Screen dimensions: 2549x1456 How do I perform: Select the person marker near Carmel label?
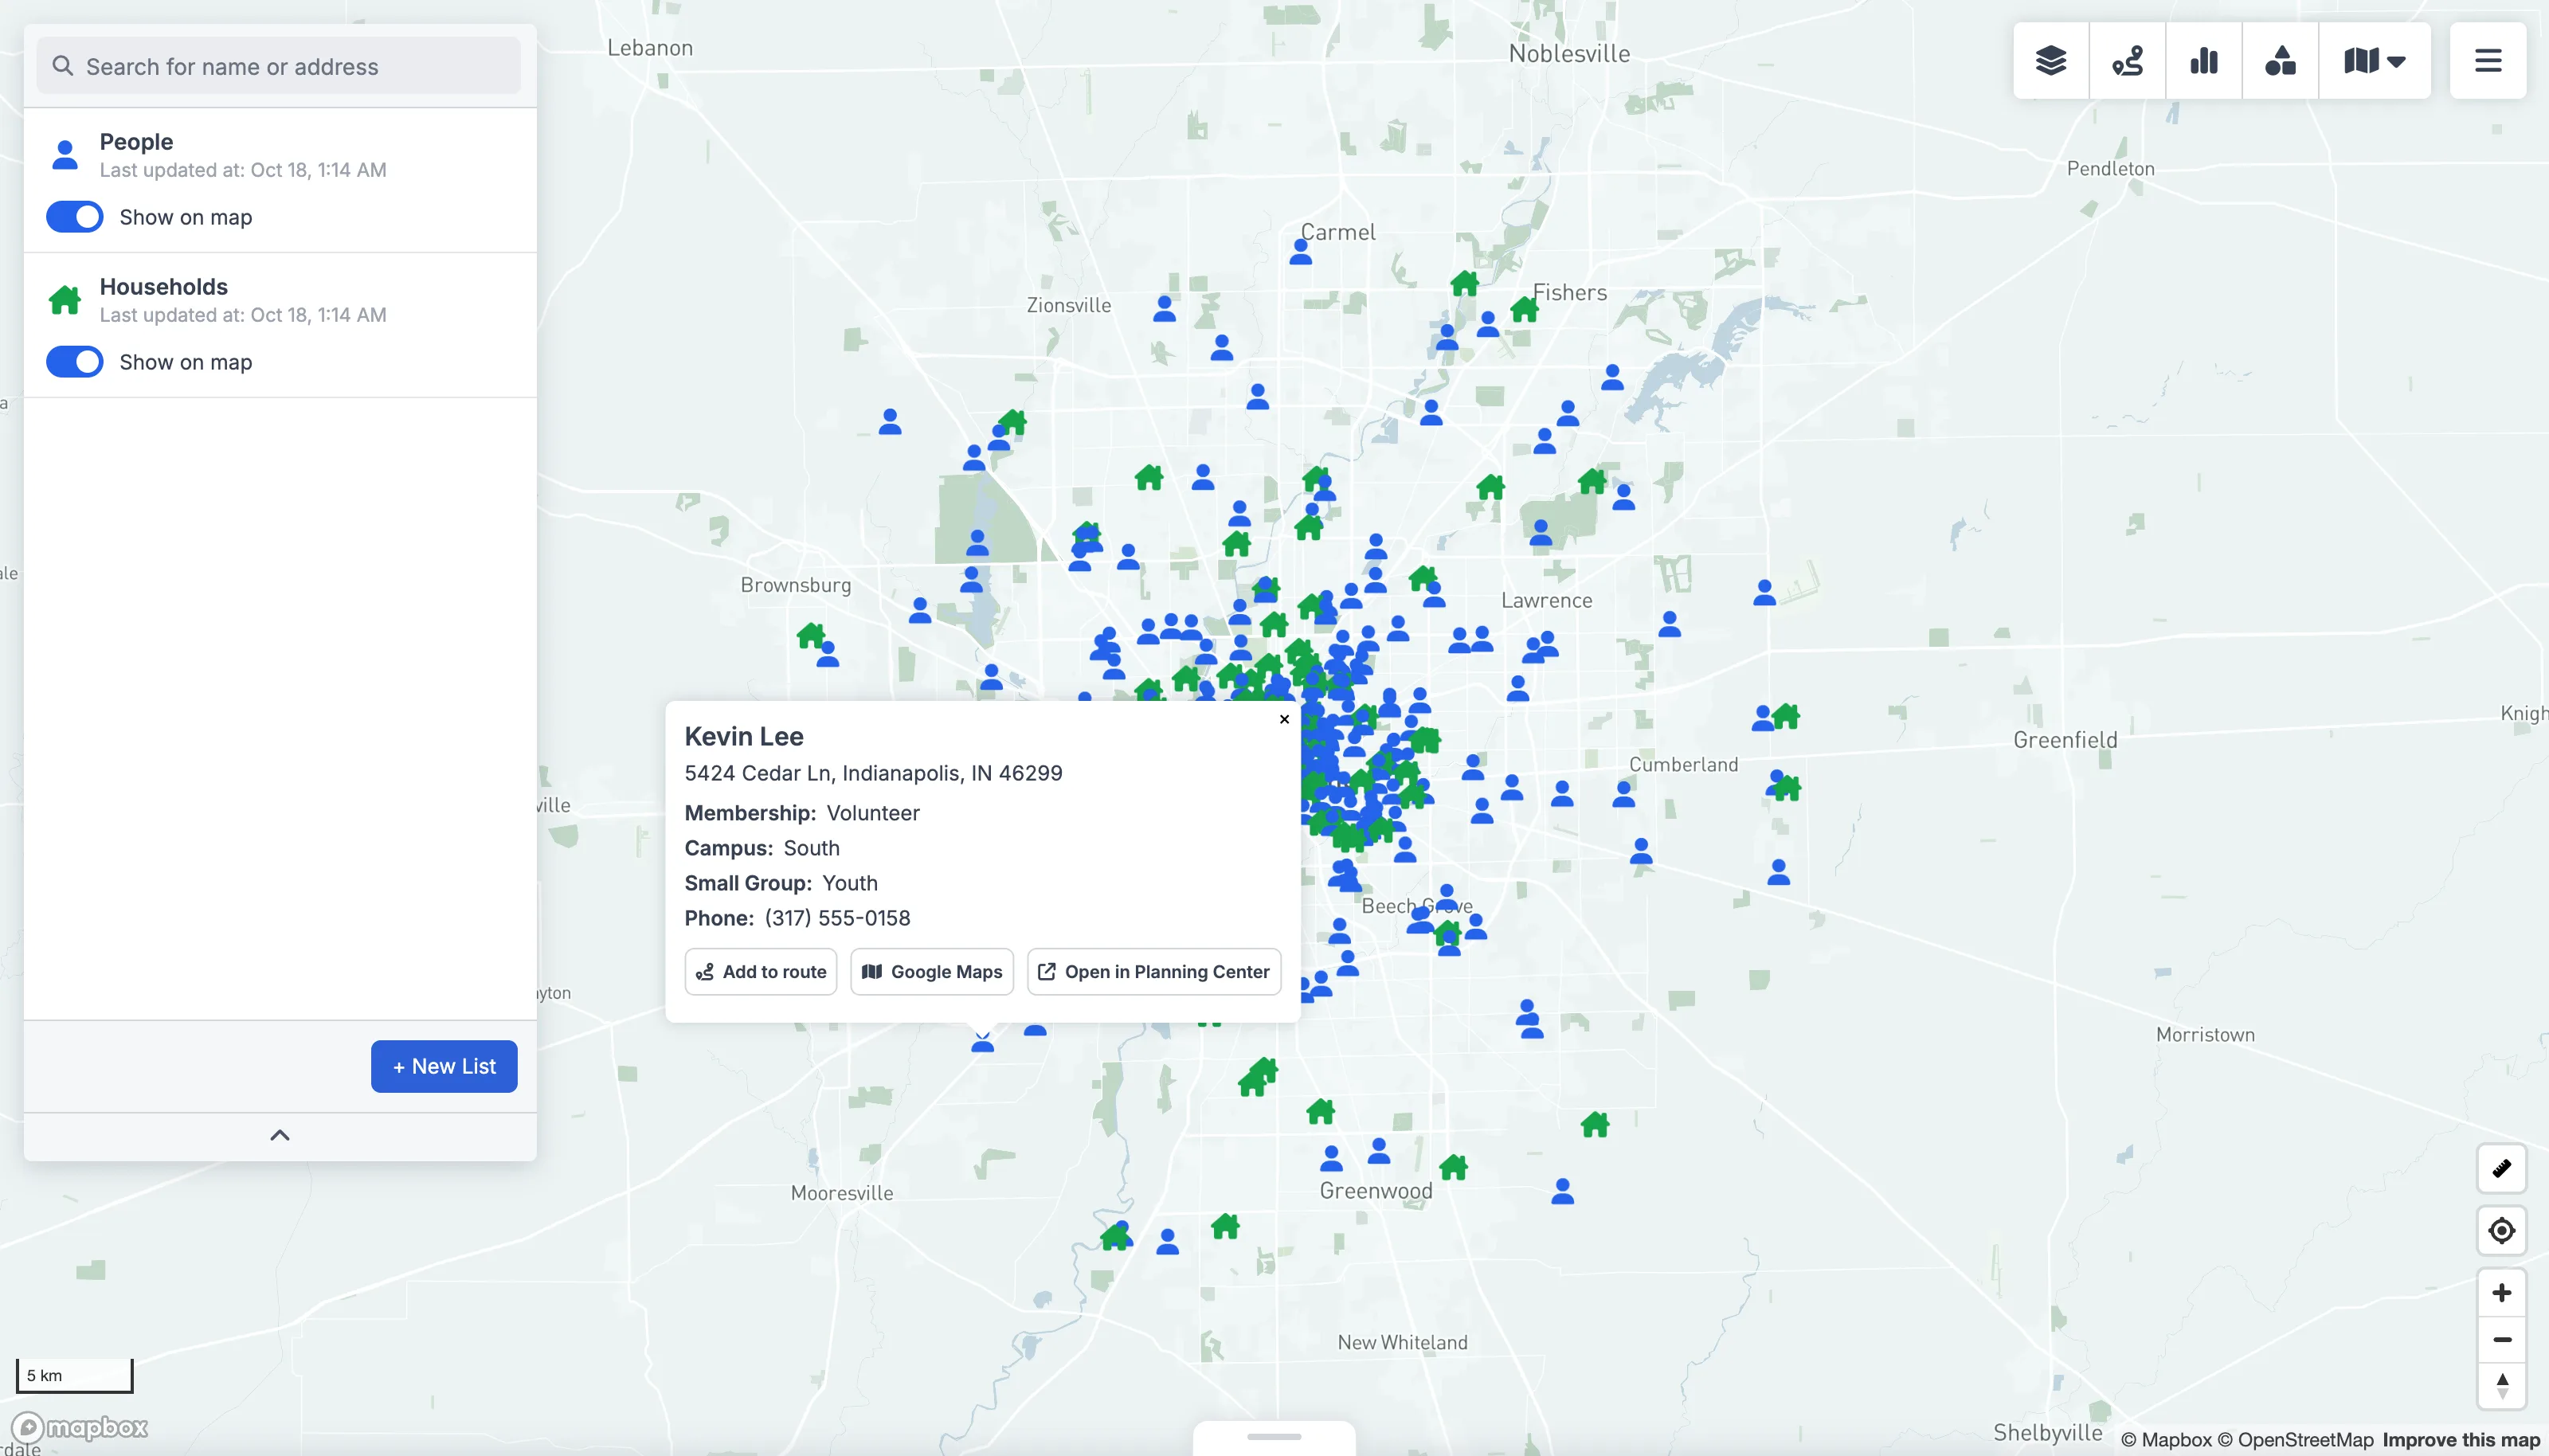(x=1300, y=252)
